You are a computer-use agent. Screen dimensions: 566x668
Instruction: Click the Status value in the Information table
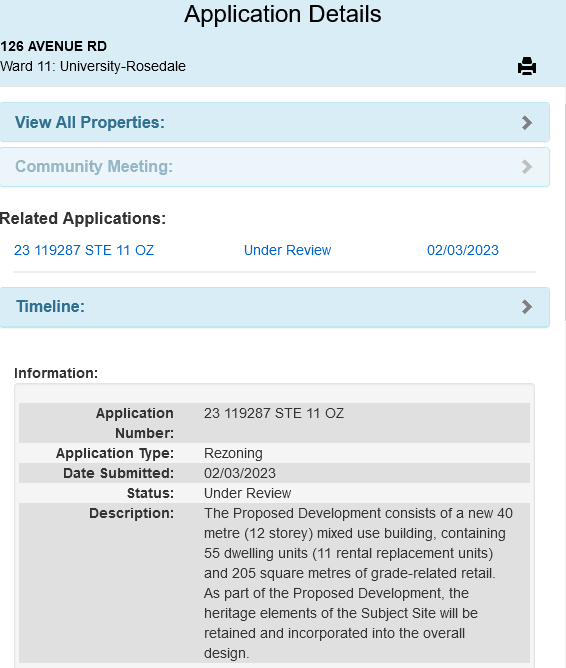[247, 493]
